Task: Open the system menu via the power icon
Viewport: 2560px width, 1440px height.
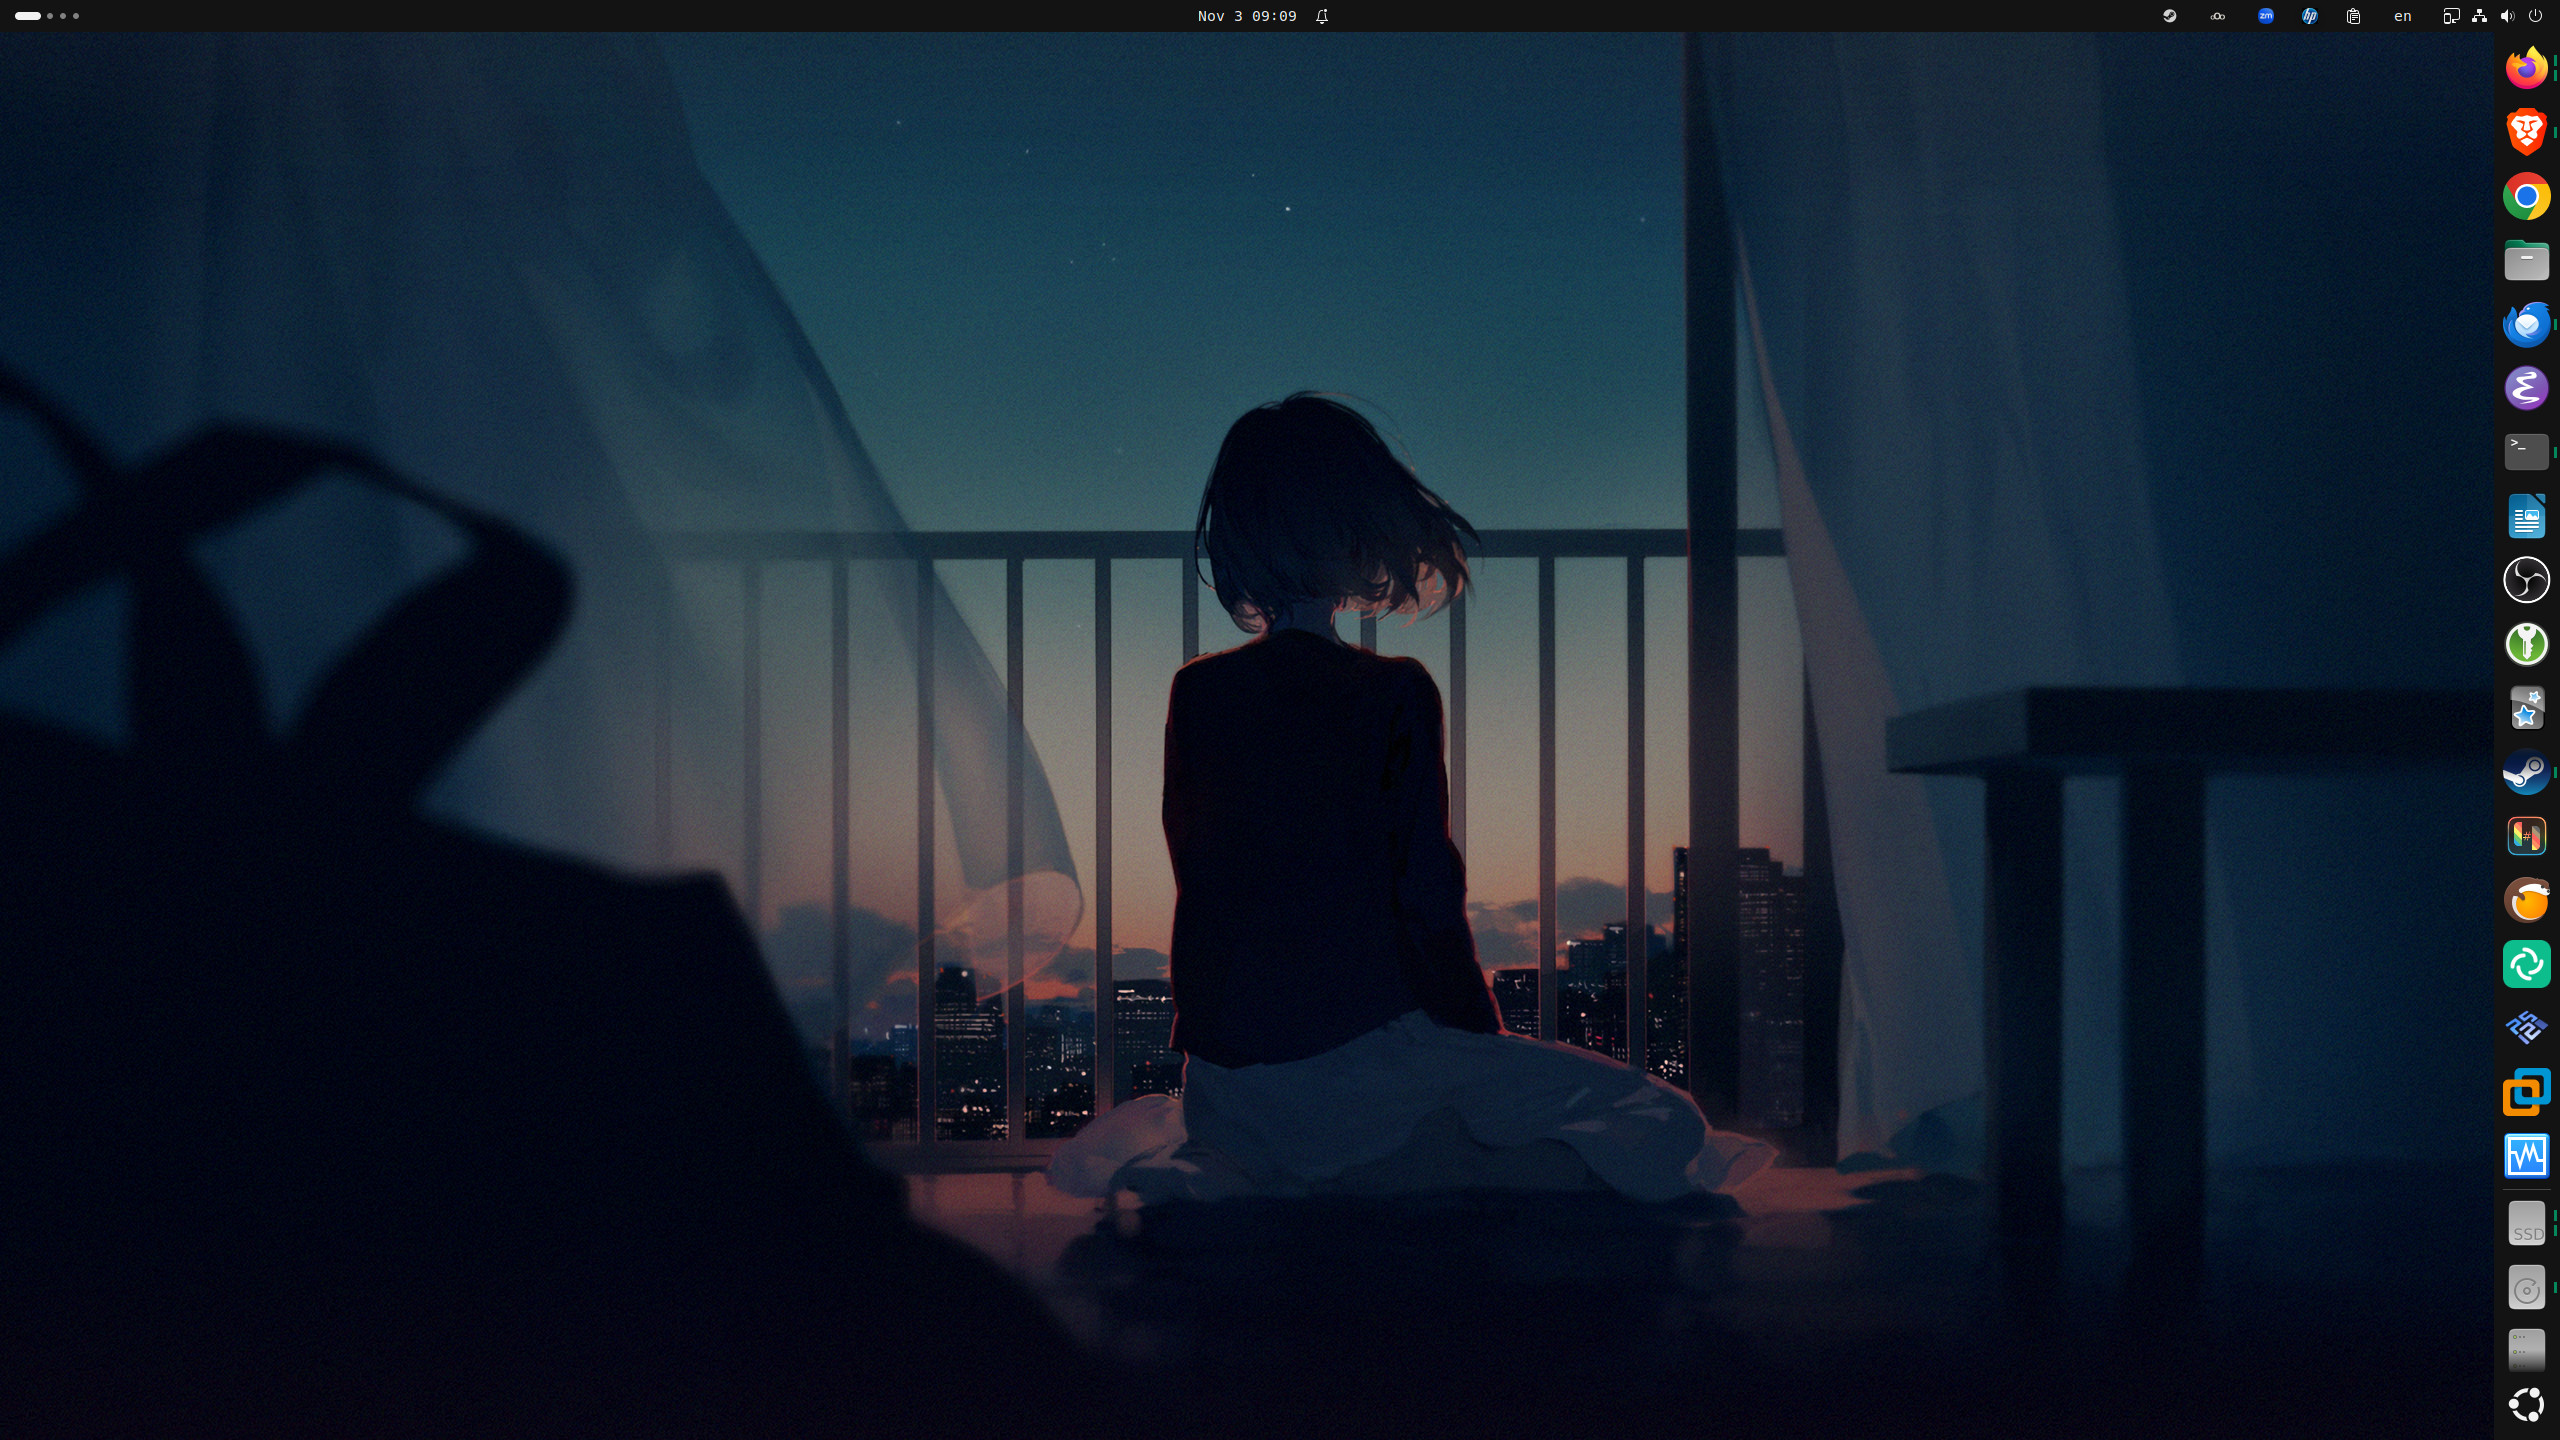Action: click(2535, 16)
